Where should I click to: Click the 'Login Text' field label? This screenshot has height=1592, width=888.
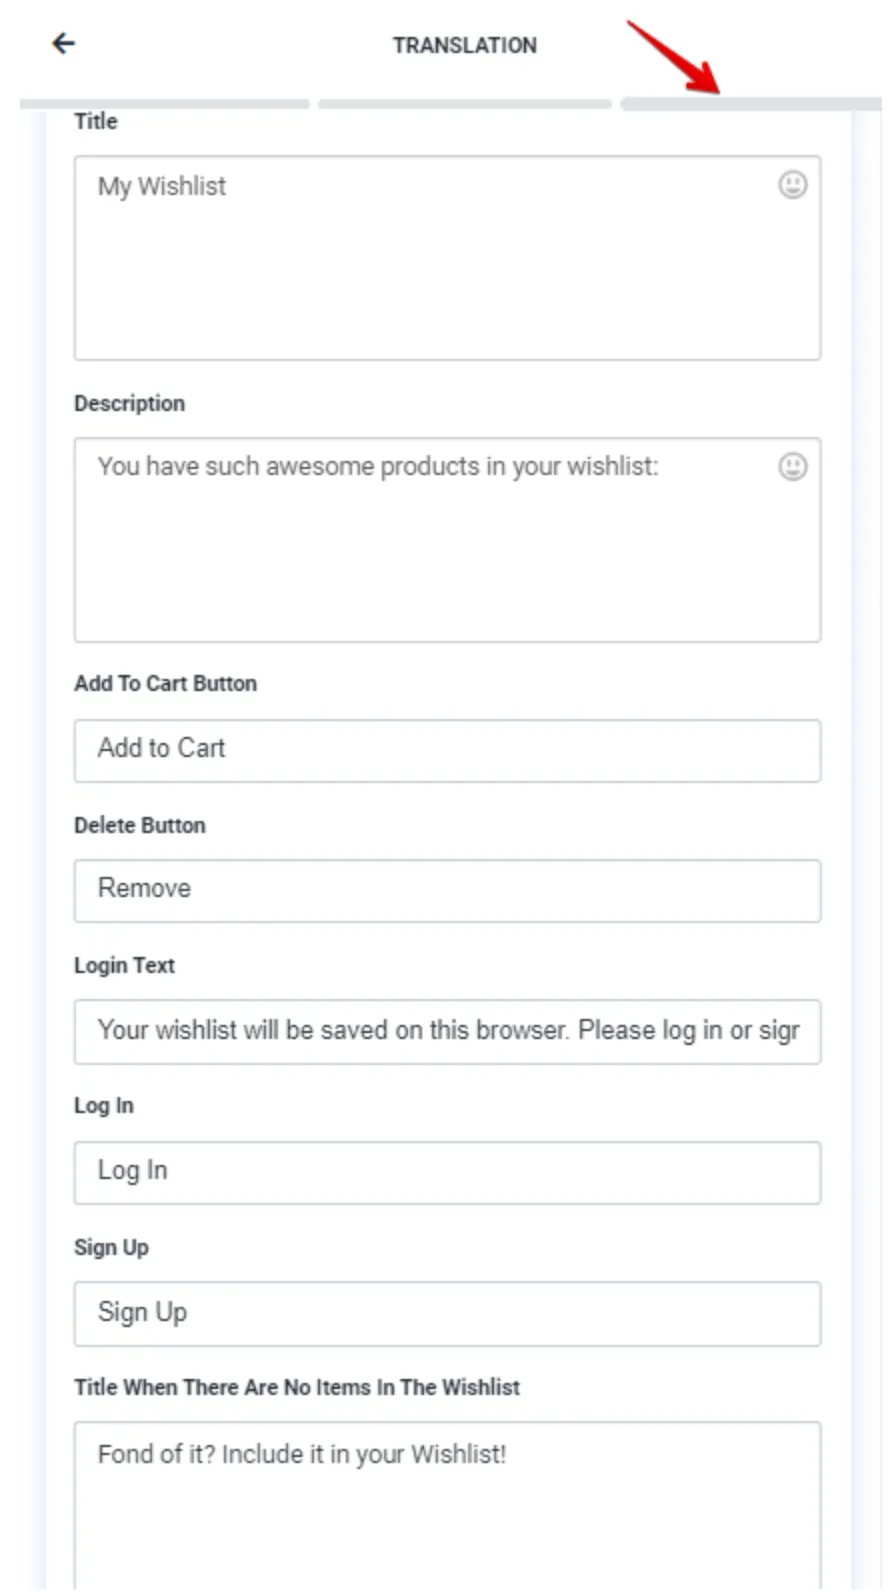125,966
